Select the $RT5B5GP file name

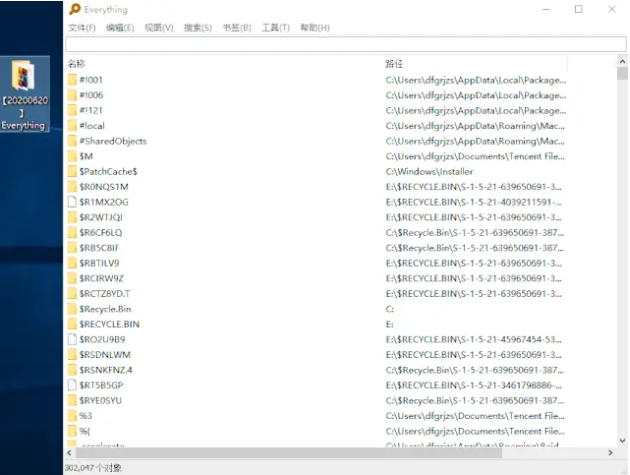coord(101,385)
